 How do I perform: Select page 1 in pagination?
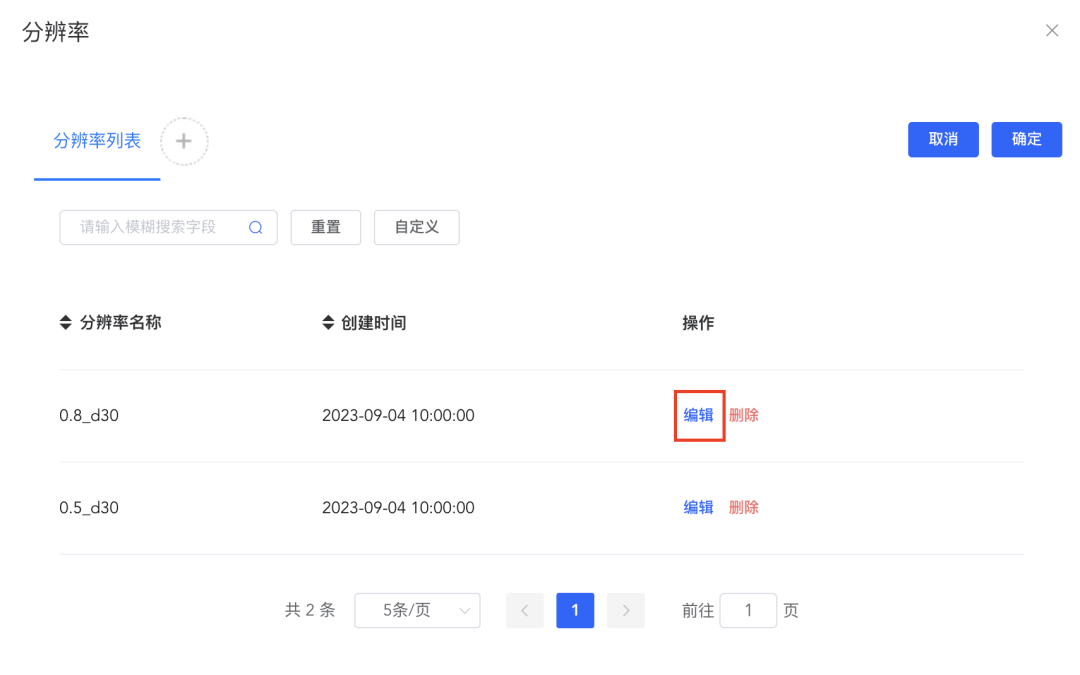[x=575, y=610]
